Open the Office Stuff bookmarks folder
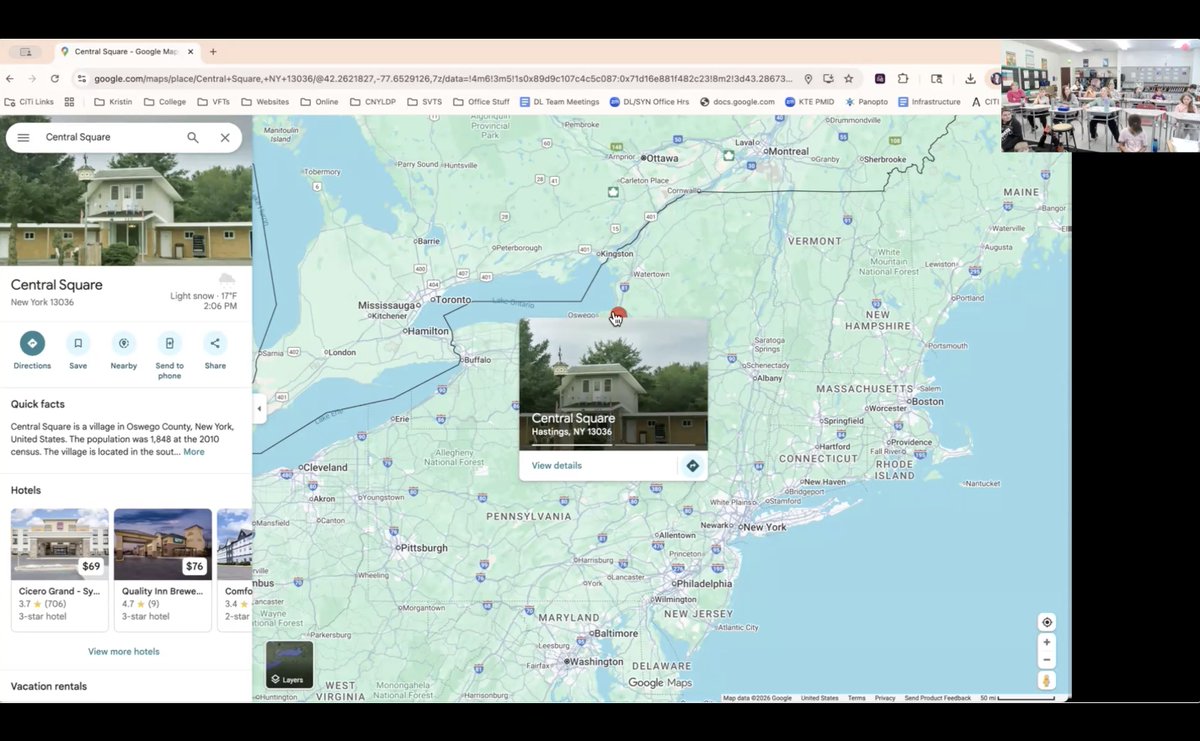This screenshot has height=741, width=1200. pos(481,102)
